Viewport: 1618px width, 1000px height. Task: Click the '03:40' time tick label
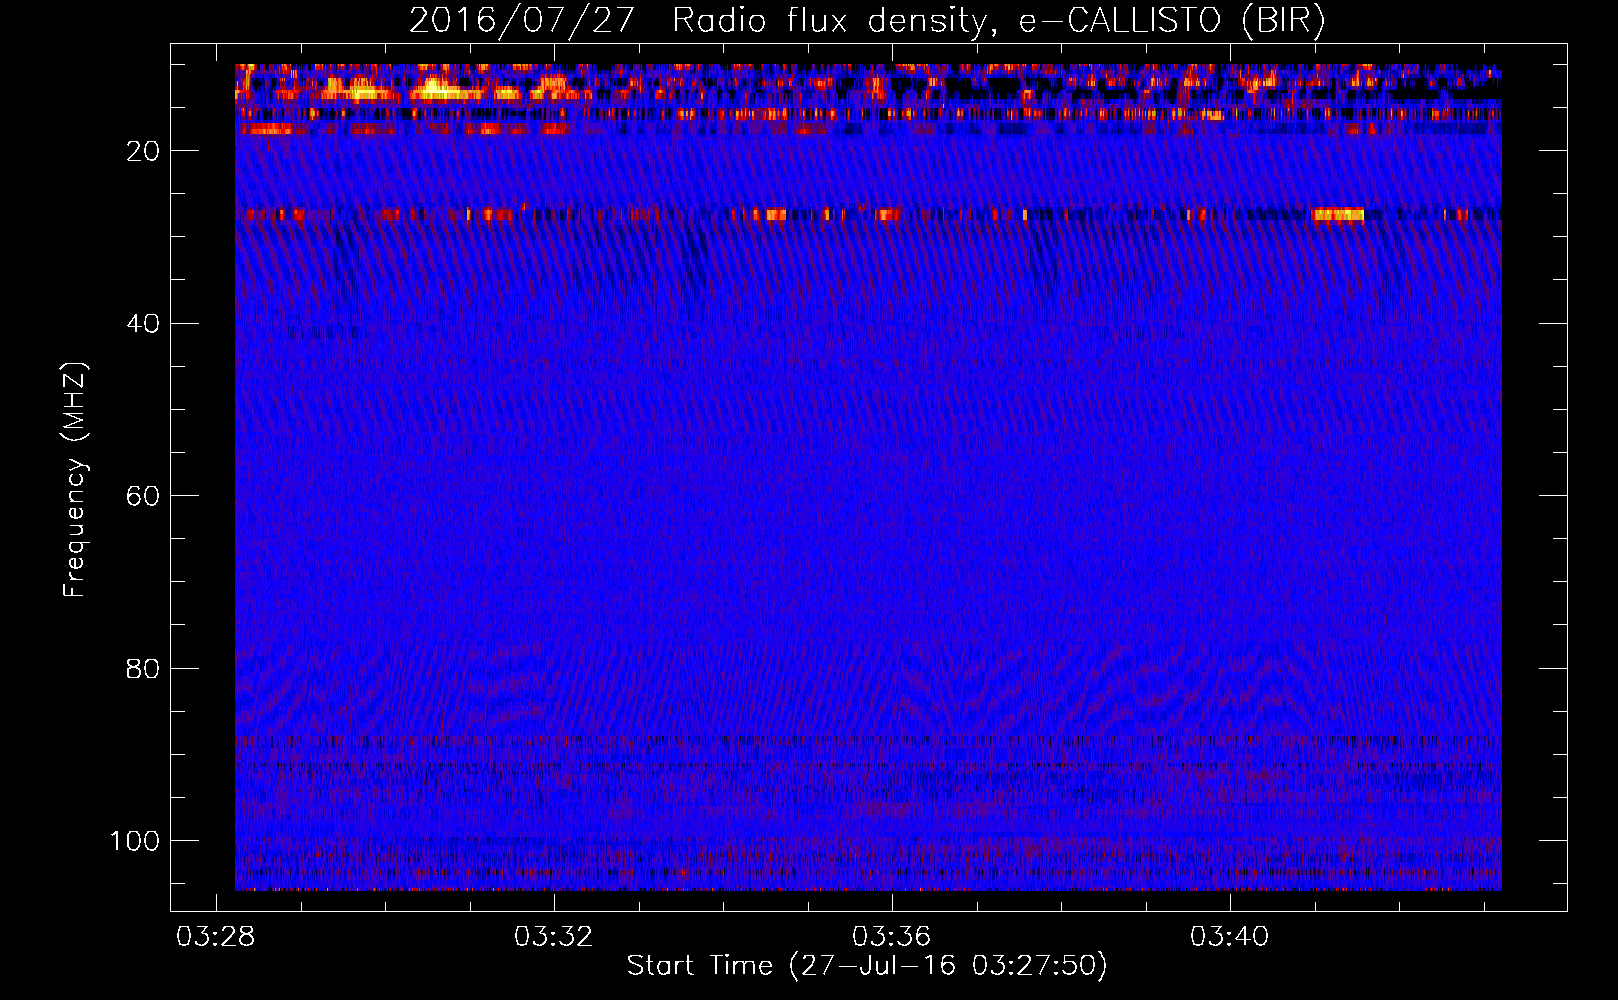click(1229, 937)
